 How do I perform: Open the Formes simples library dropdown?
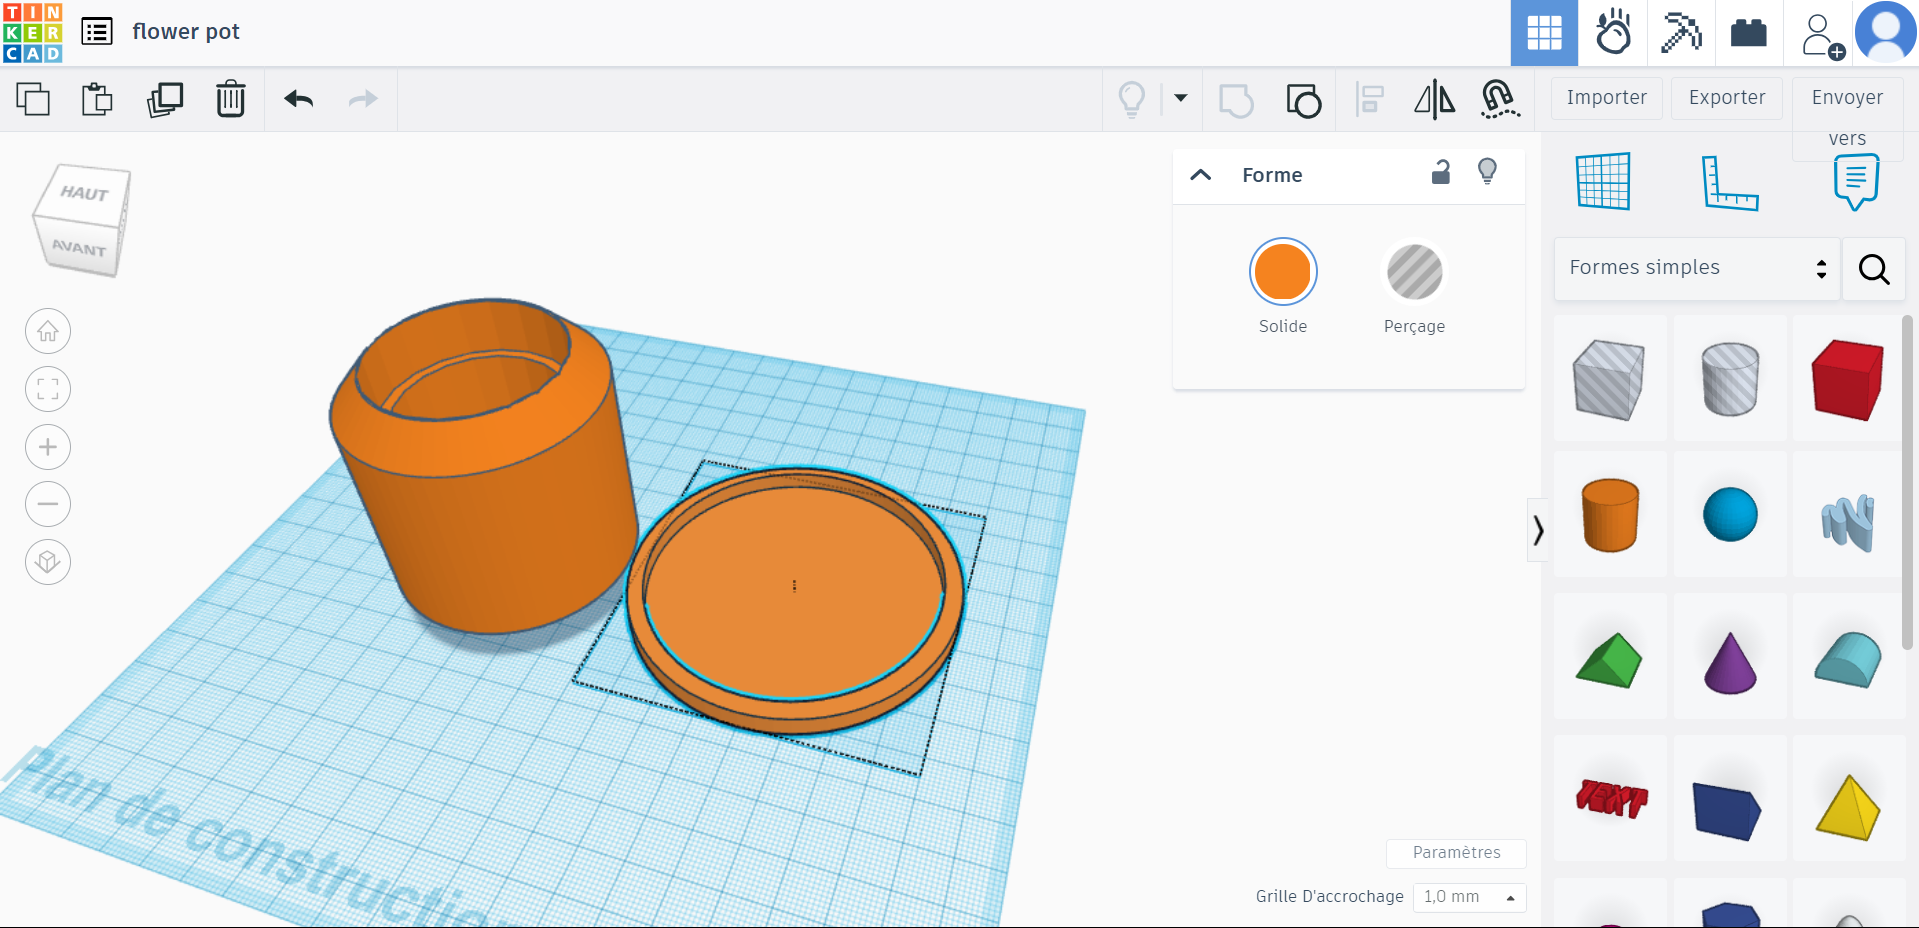(1697, 268)
